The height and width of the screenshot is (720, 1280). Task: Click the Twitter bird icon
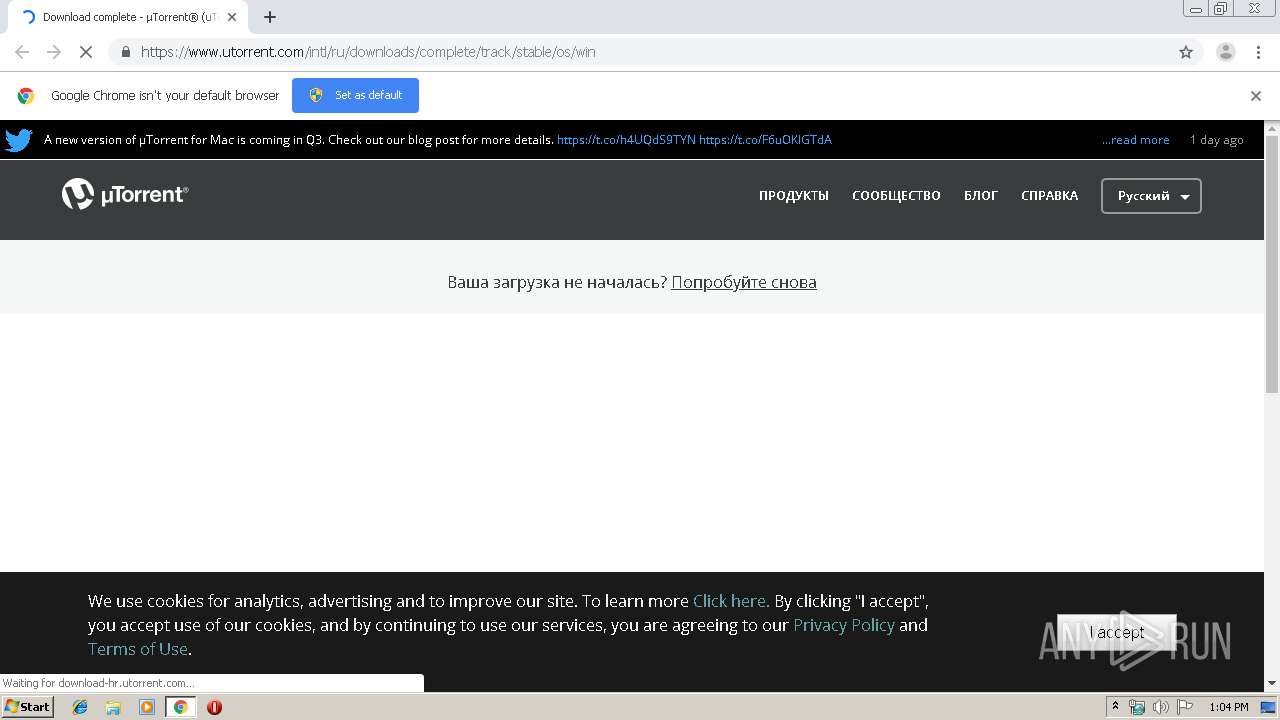(x=19, y=140)
